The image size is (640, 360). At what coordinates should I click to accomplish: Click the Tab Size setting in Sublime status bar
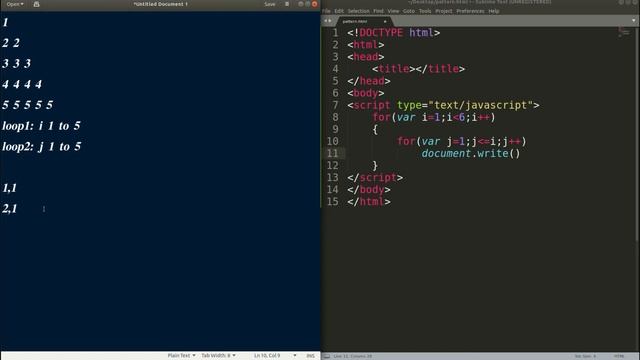pos(585,356)
